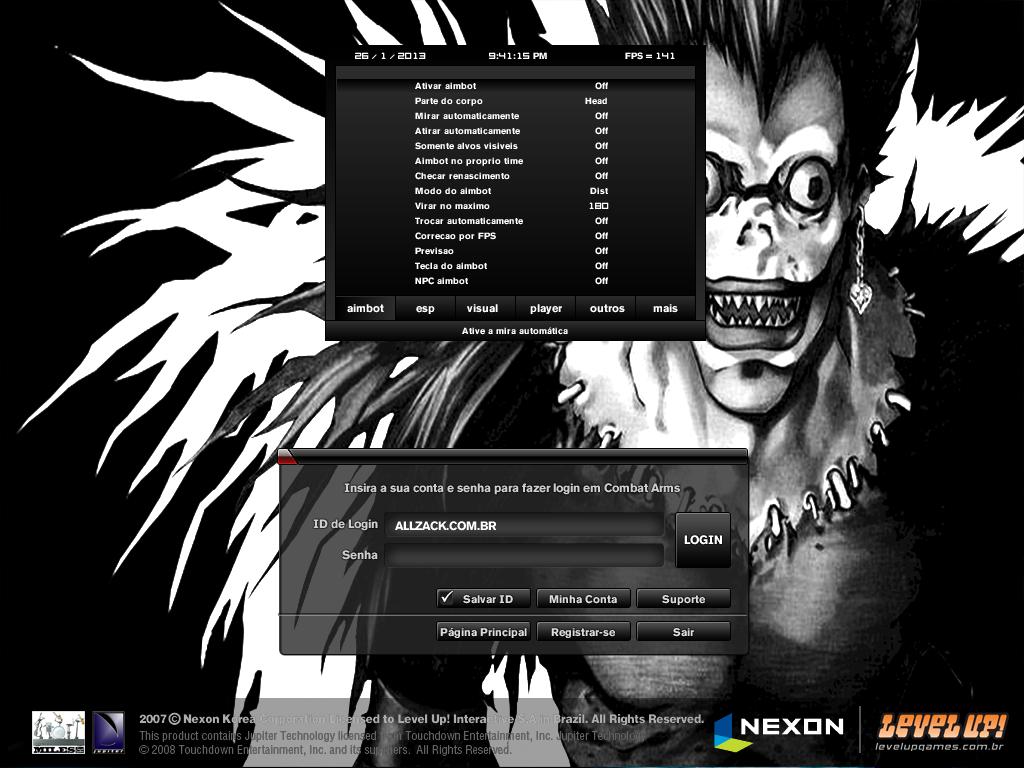
Task: Select the Tecla do aimbot label
Action: tap(451, 266)
